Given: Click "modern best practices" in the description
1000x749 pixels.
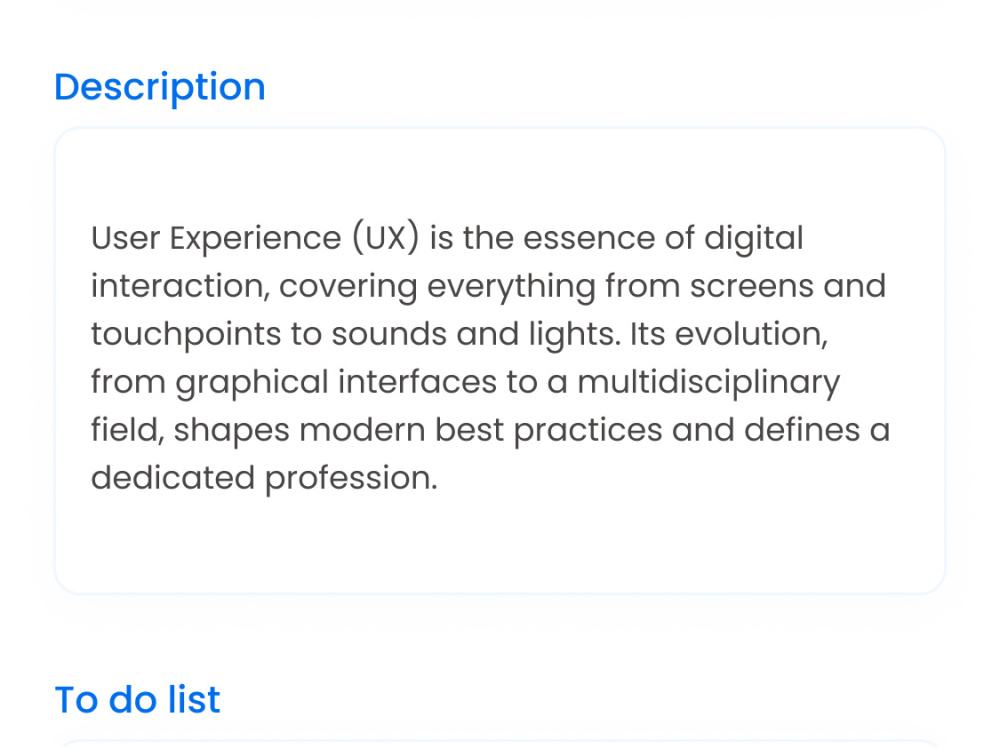Looking at the screenshot, I should click(x=481, y=430).
